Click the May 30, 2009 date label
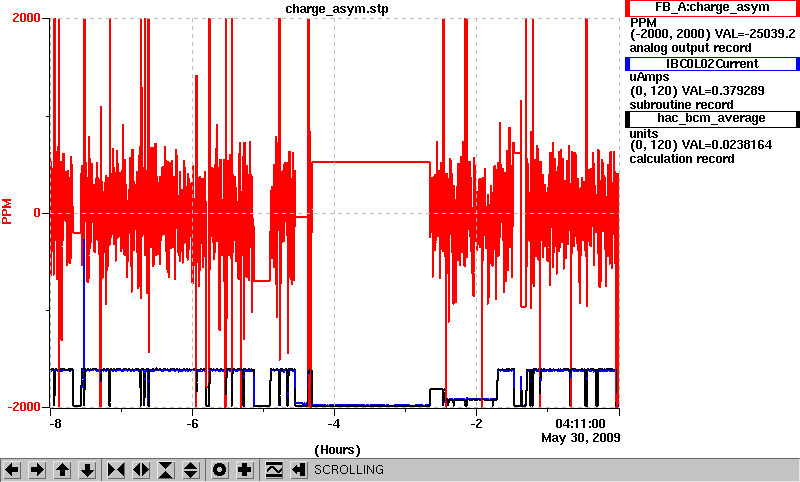This screenshot has height=482, width=800. click(x=581, y=438)
